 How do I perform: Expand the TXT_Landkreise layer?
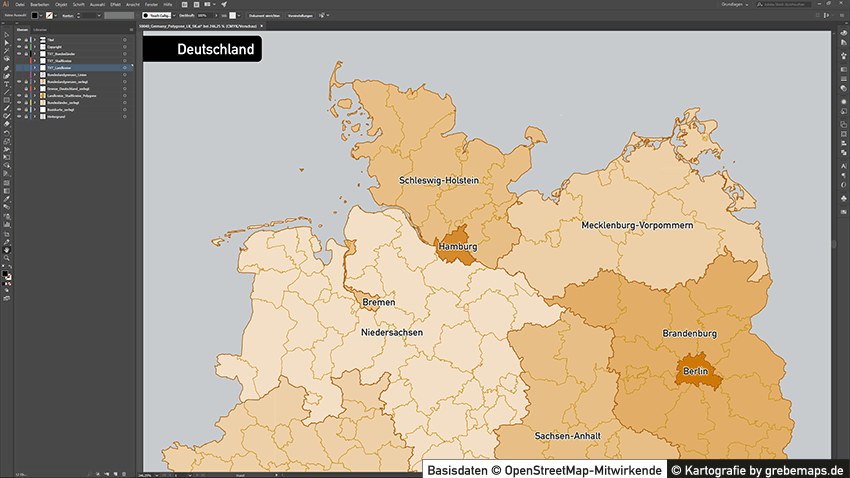33,67
